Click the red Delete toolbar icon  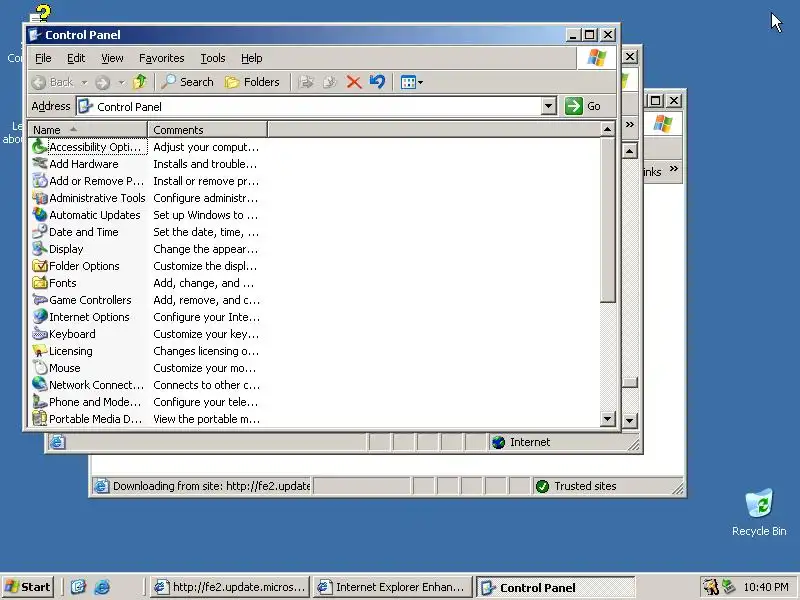(x=354, y=82)
